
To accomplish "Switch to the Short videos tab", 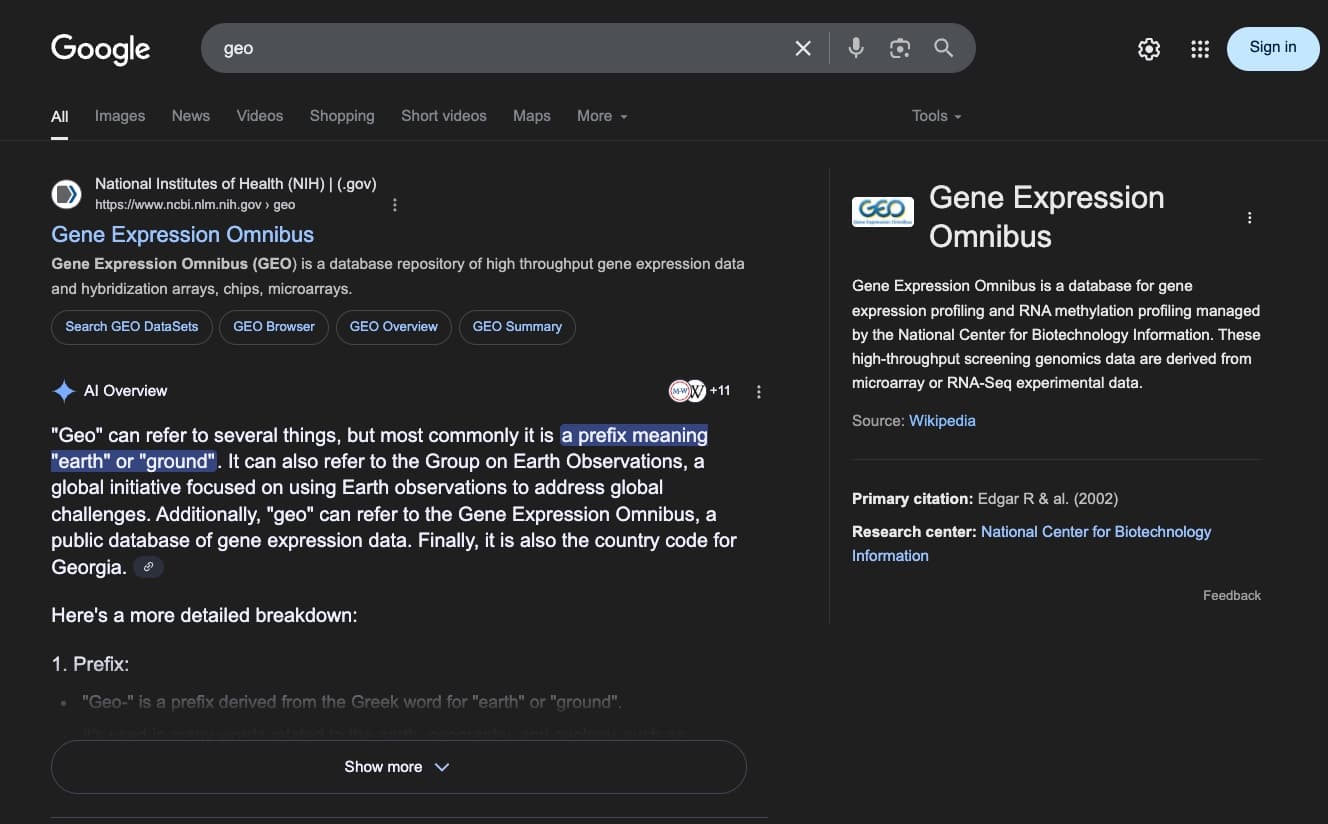I will pos(444,116).
